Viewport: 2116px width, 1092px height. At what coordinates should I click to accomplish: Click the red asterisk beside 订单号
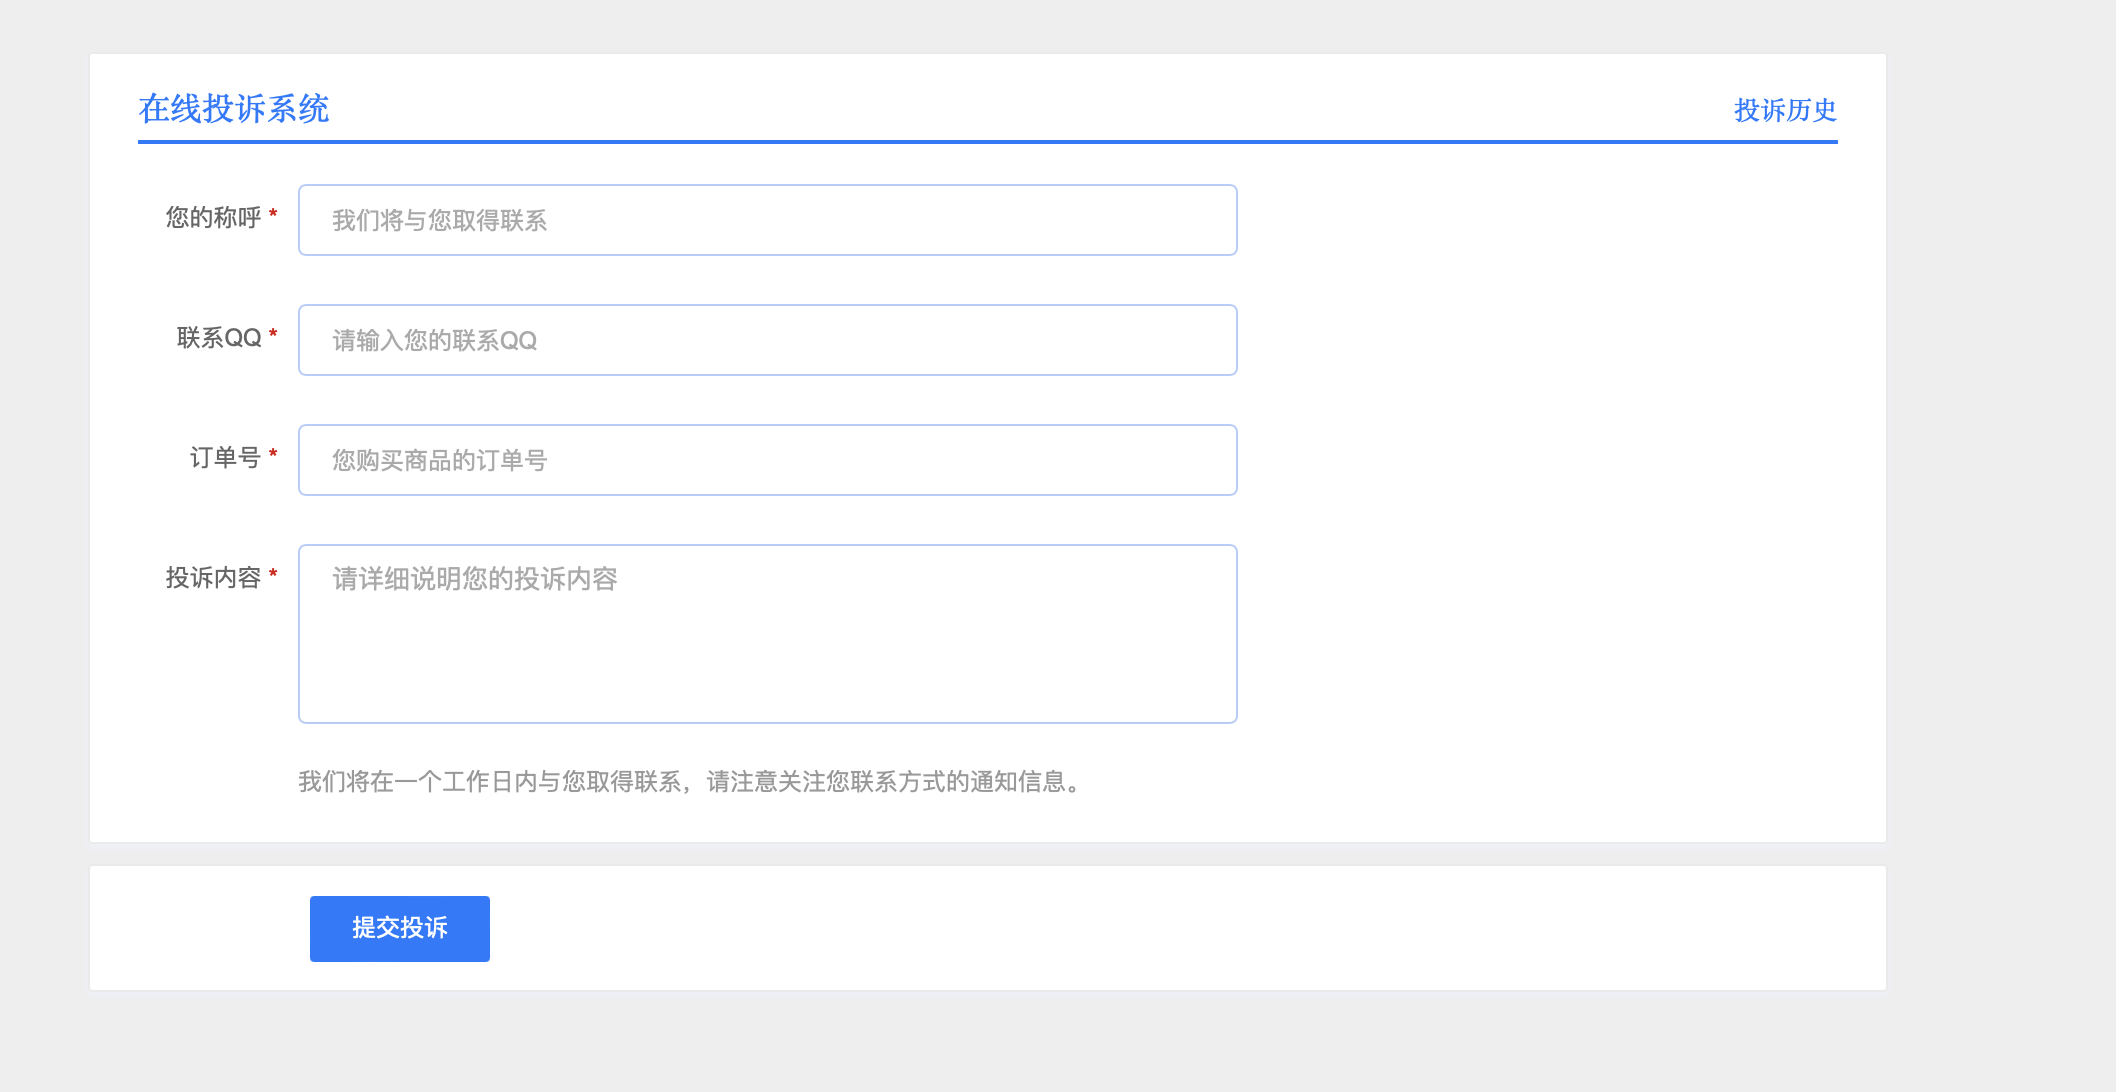(x=273, y=454)
